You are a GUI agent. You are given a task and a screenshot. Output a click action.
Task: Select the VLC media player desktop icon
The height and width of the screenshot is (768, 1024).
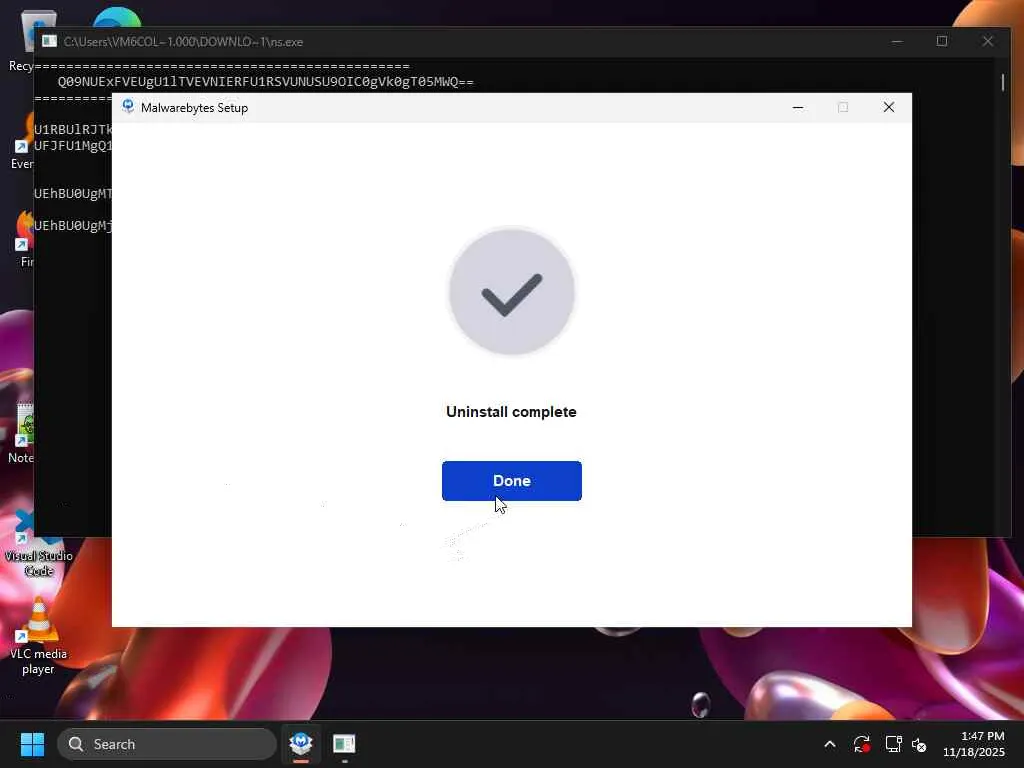[38, 636]
